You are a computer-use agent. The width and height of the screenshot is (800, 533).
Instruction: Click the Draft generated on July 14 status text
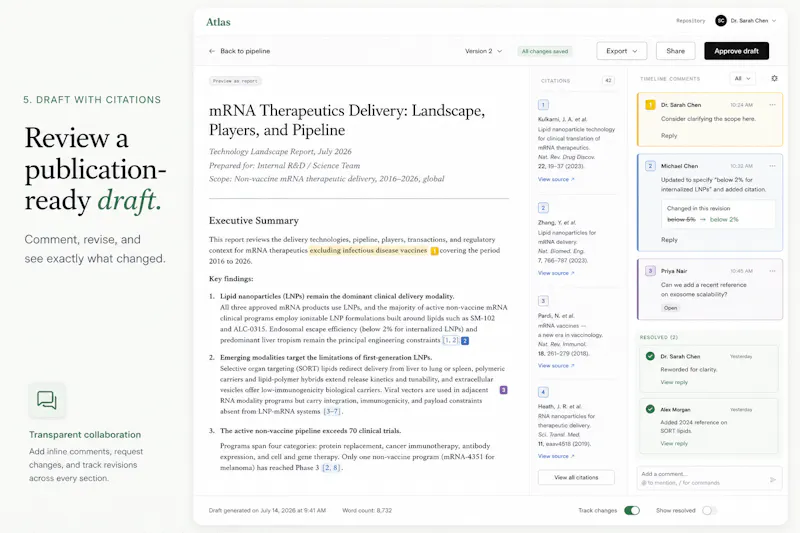267,511
